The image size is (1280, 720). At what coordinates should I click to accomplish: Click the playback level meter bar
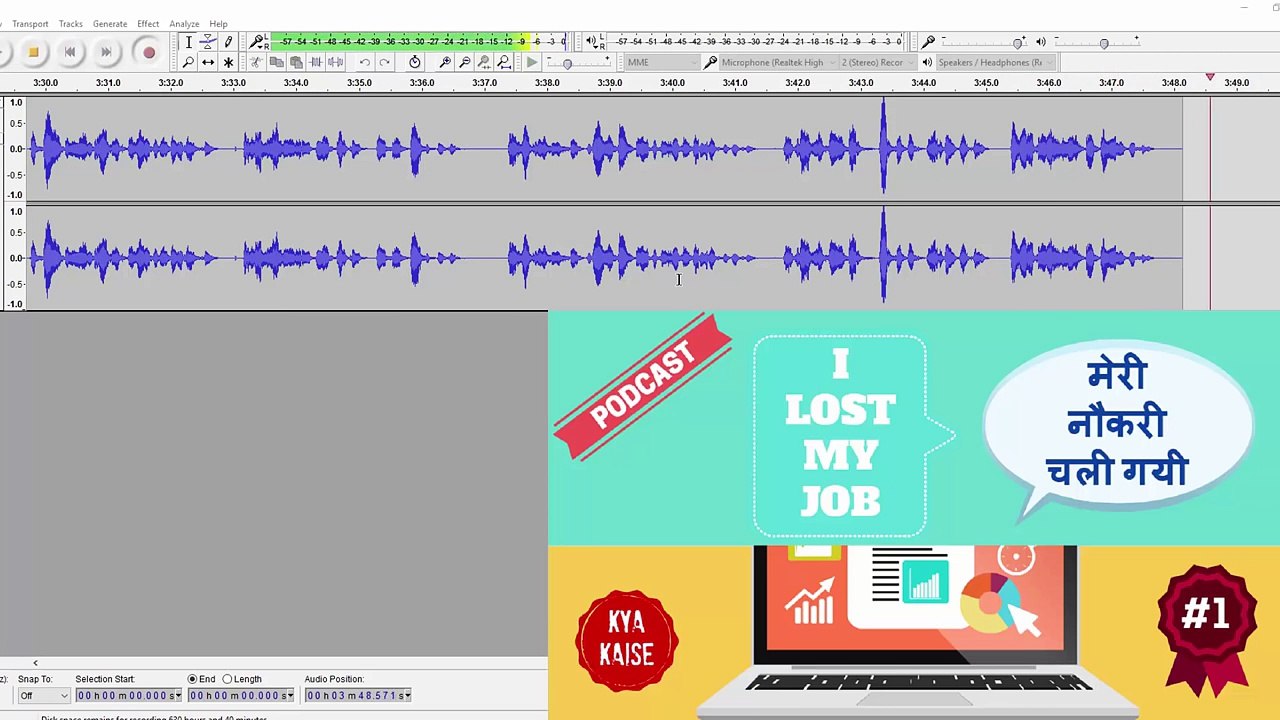(x=757, y=41)
